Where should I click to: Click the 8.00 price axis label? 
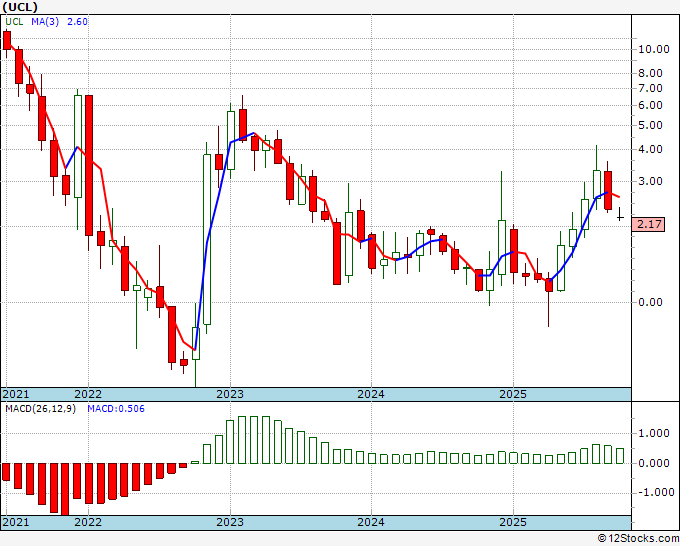[650, 73]
